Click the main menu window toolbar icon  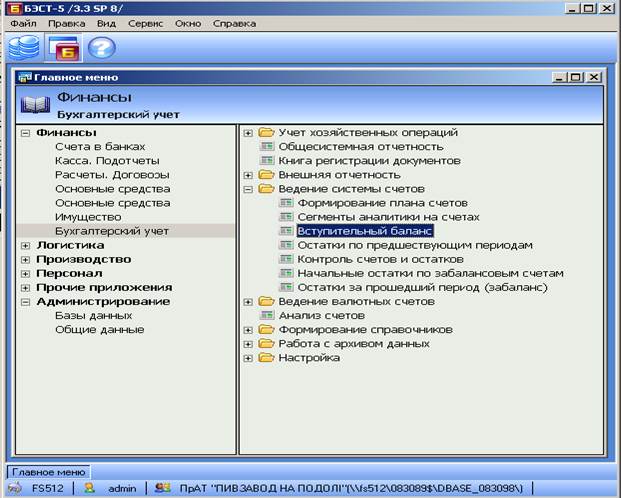pyautogui.click(x=63, y=48)
